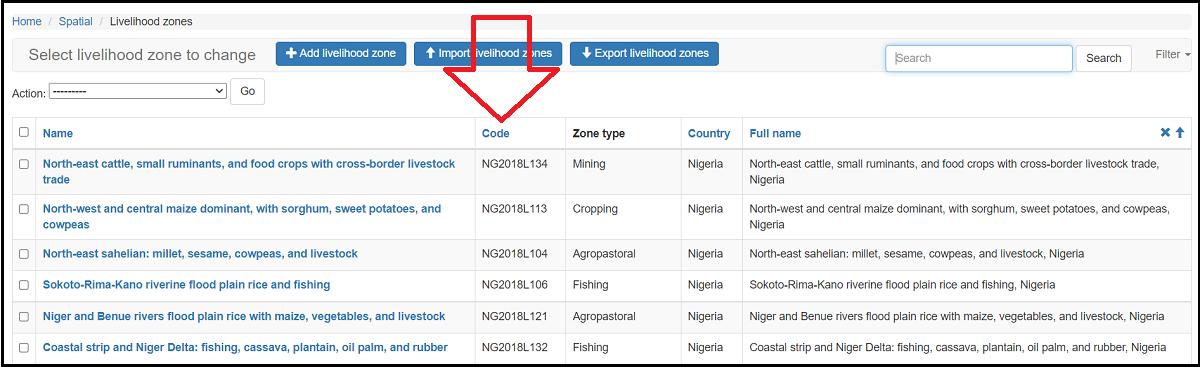The width and height of the screenshot is (1200, 367).
Task: Sort by the Country column header
Action: pos(709,133)
